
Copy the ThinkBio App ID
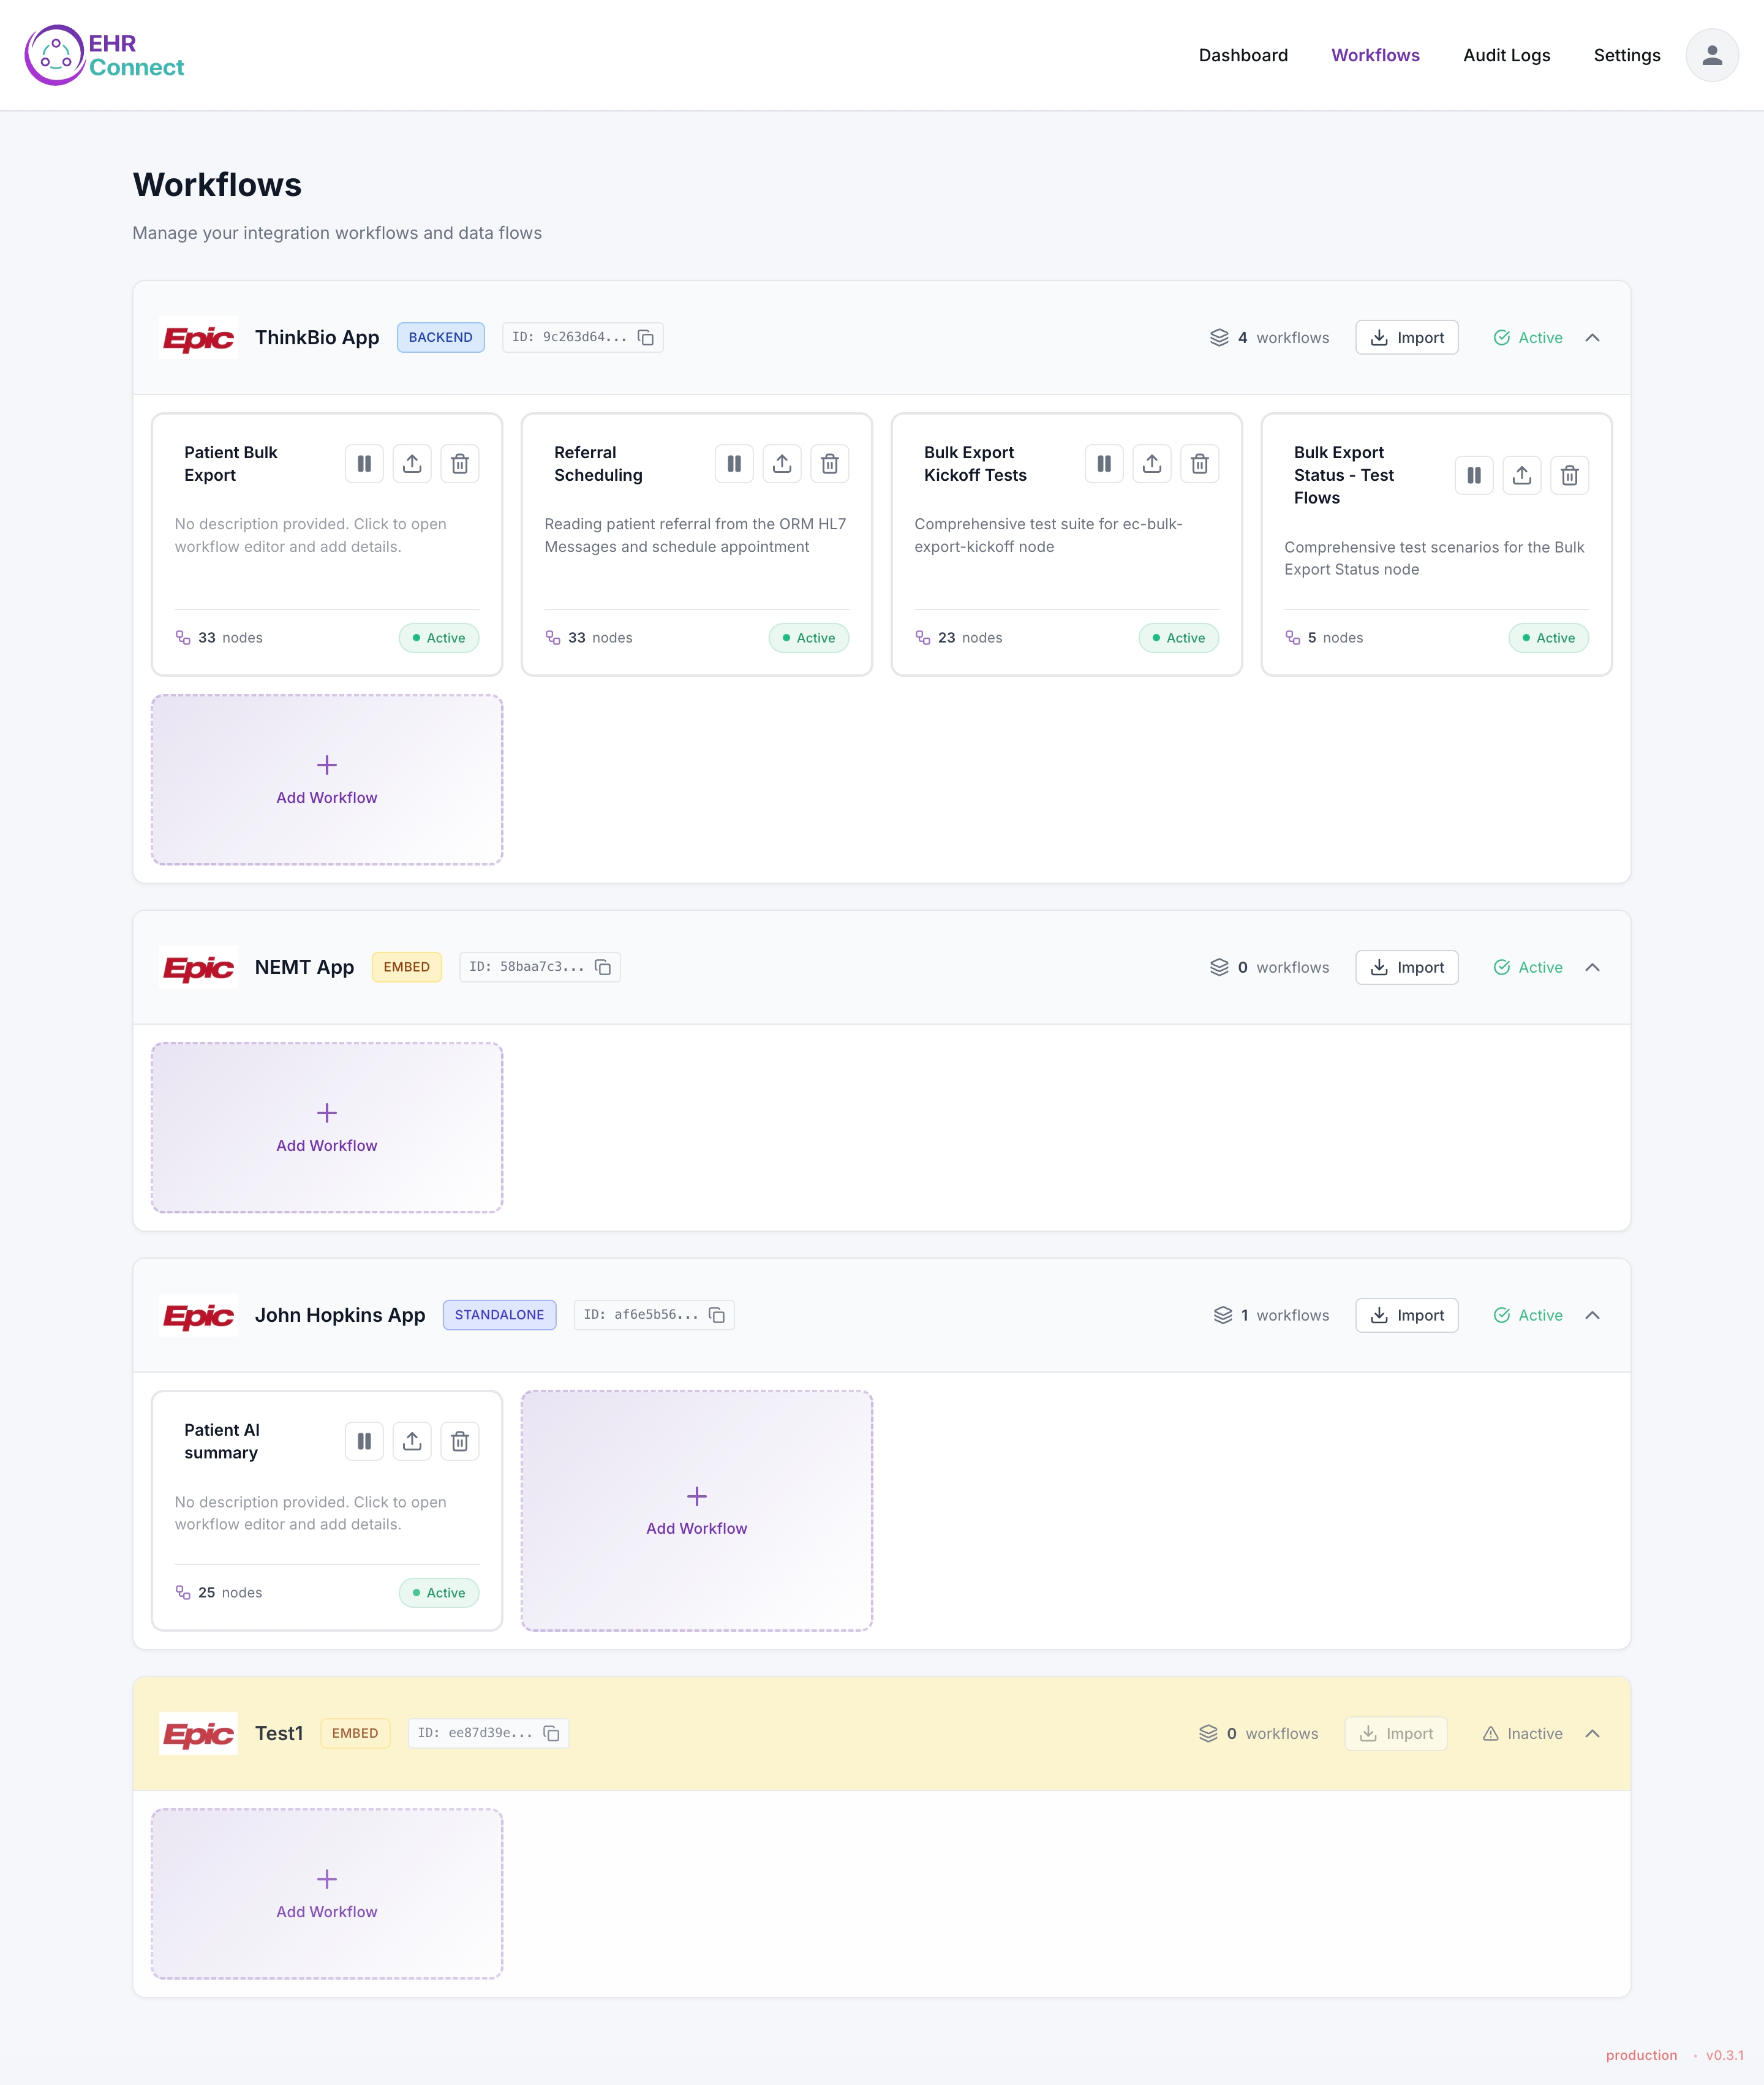(x=646, y=338)
